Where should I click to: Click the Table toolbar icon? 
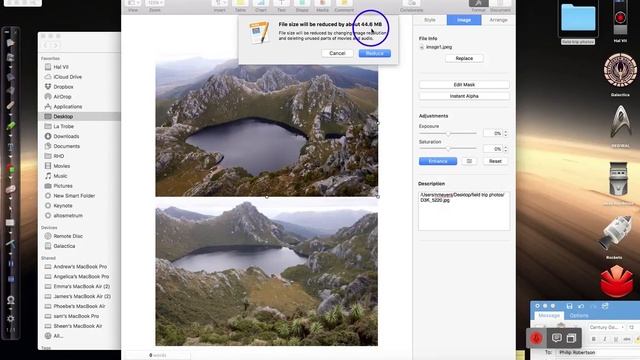240,5
